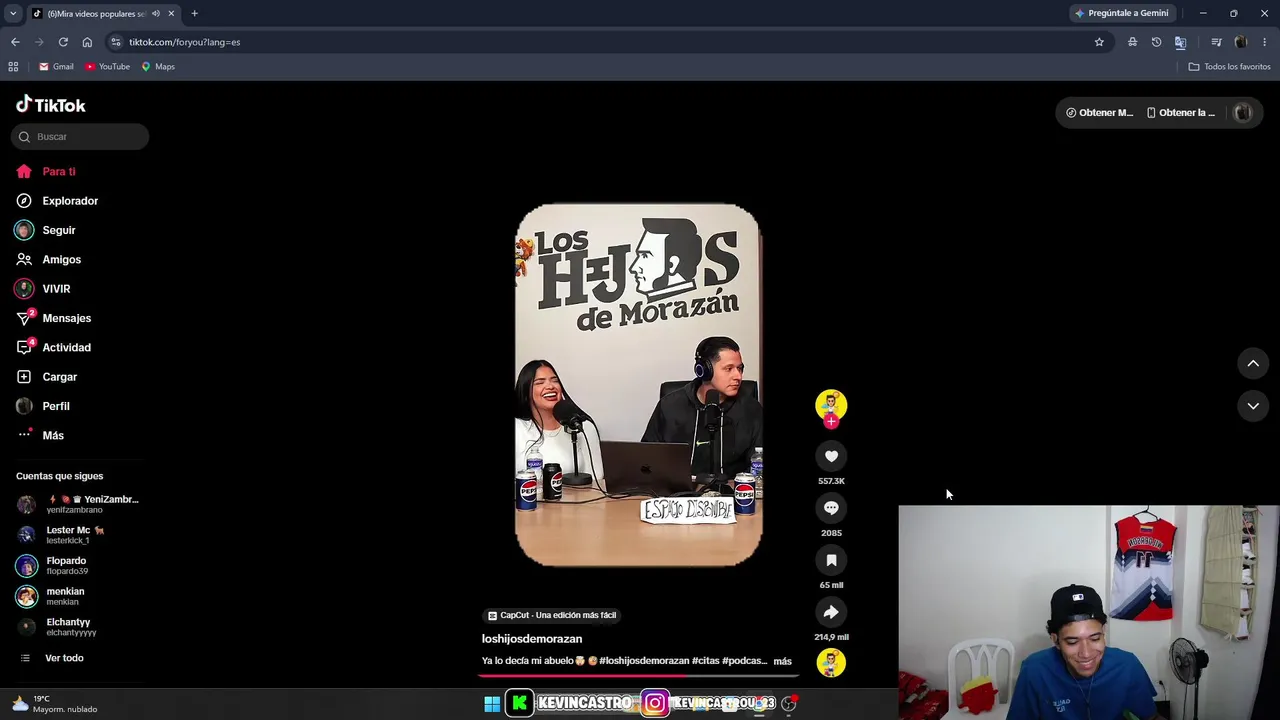Screen dimensions: 1280x720
Task: Open the history clock extension icon
Action: [1156, 42]
